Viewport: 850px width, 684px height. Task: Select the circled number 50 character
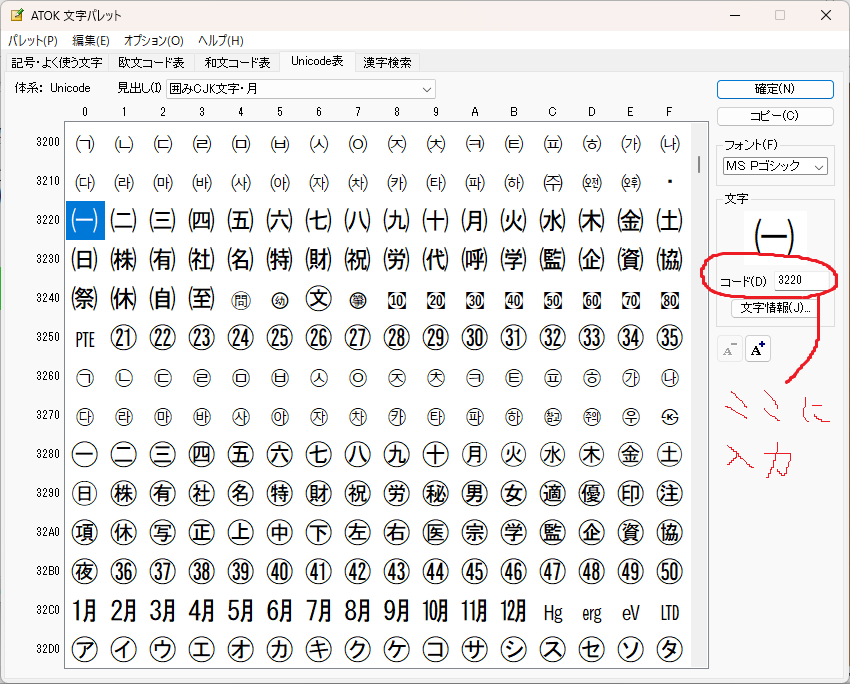tap(670, 572)
